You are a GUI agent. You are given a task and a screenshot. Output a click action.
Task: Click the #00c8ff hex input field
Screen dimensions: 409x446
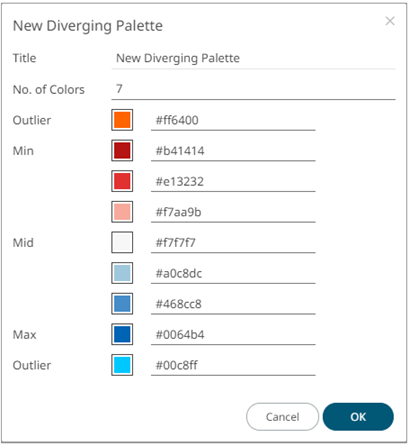[233, 365]
